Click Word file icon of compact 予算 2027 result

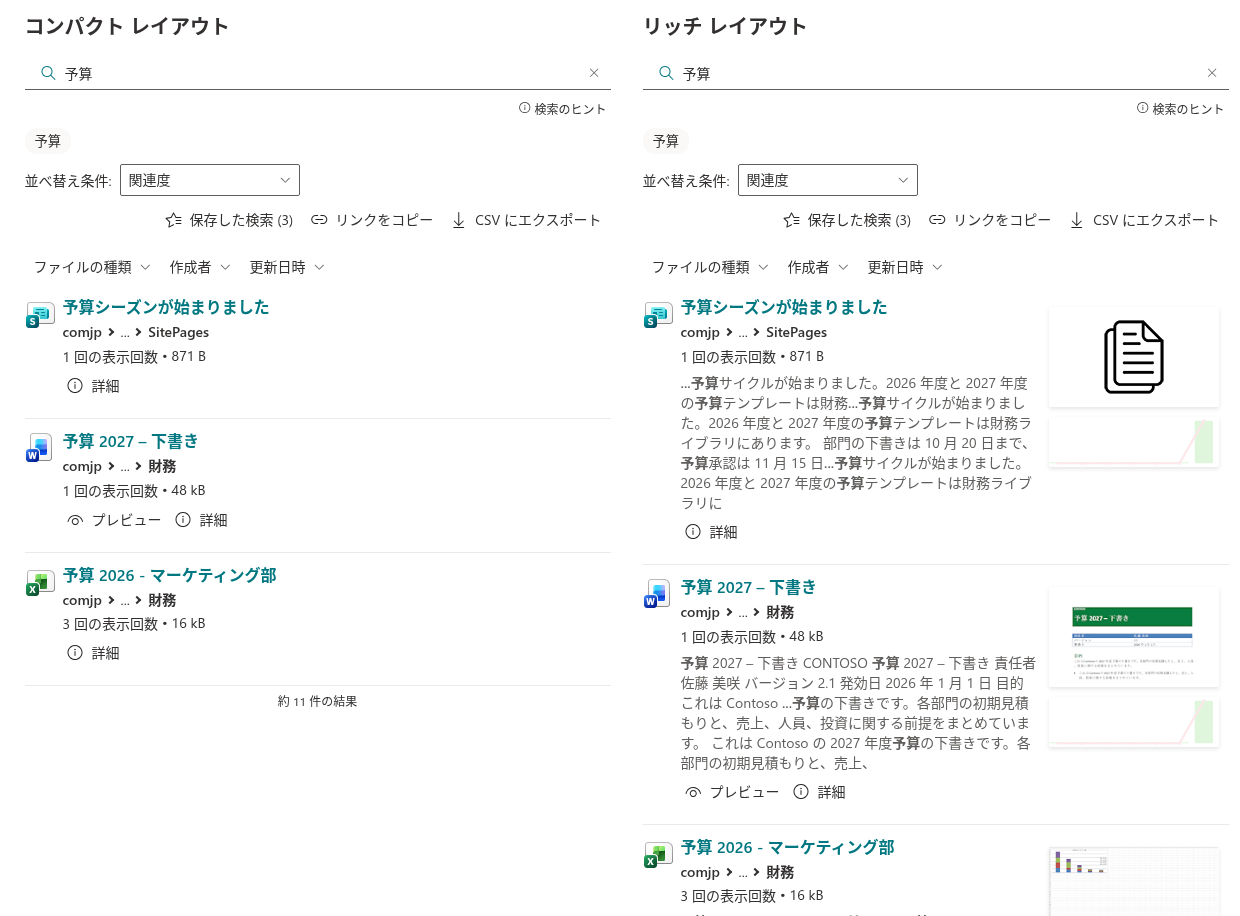pos(40,449)
